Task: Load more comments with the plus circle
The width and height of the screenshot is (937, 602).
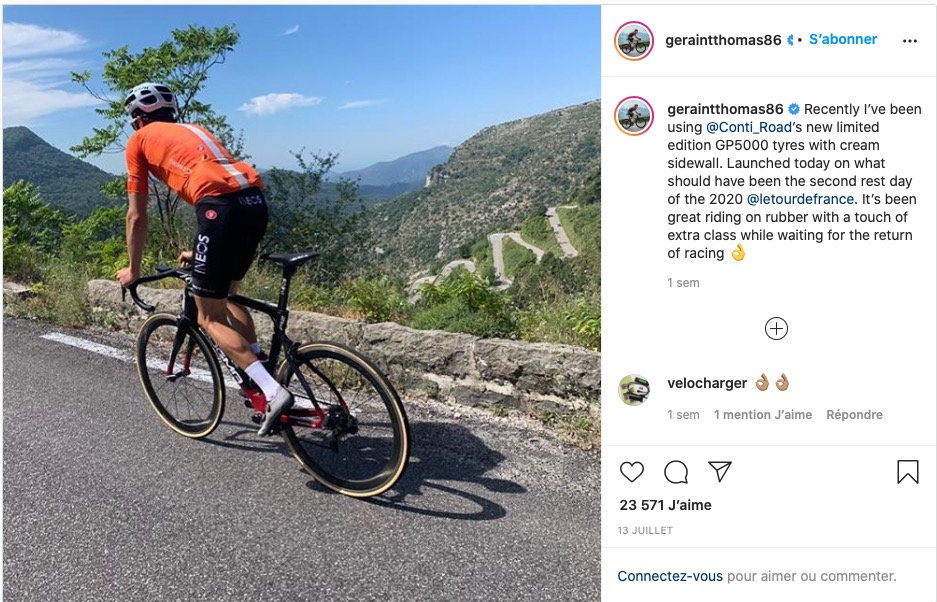Action: tap(776, 328)
